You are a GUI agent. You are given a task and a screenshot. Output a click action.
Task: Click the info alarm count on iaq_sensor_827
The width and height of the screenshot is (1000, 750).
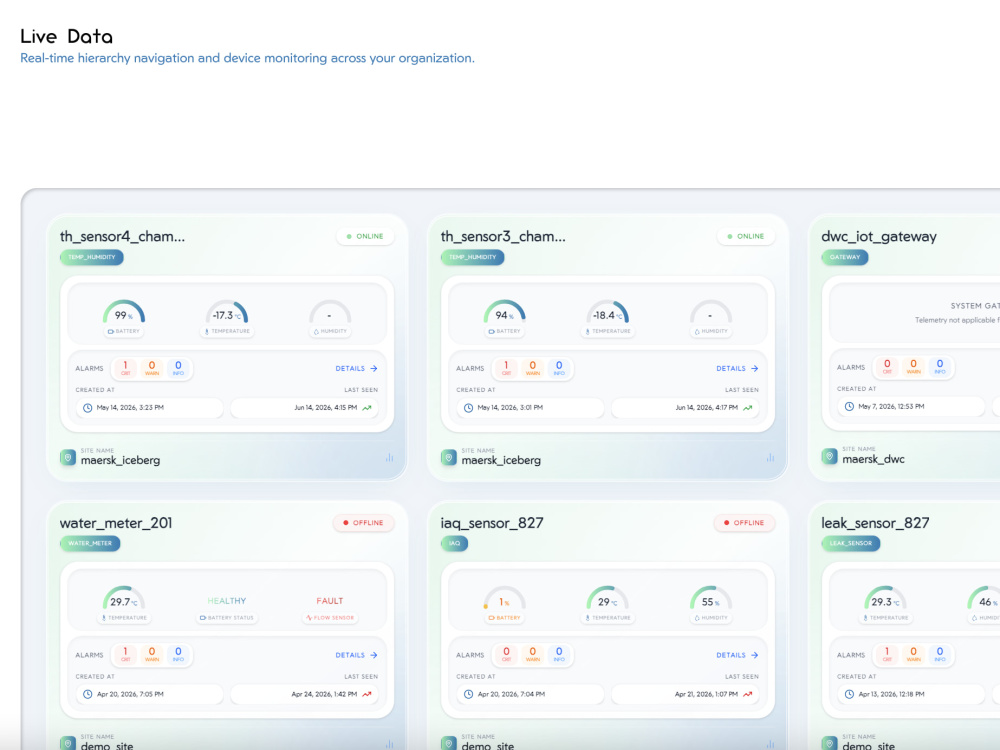[x=559, y=655]
